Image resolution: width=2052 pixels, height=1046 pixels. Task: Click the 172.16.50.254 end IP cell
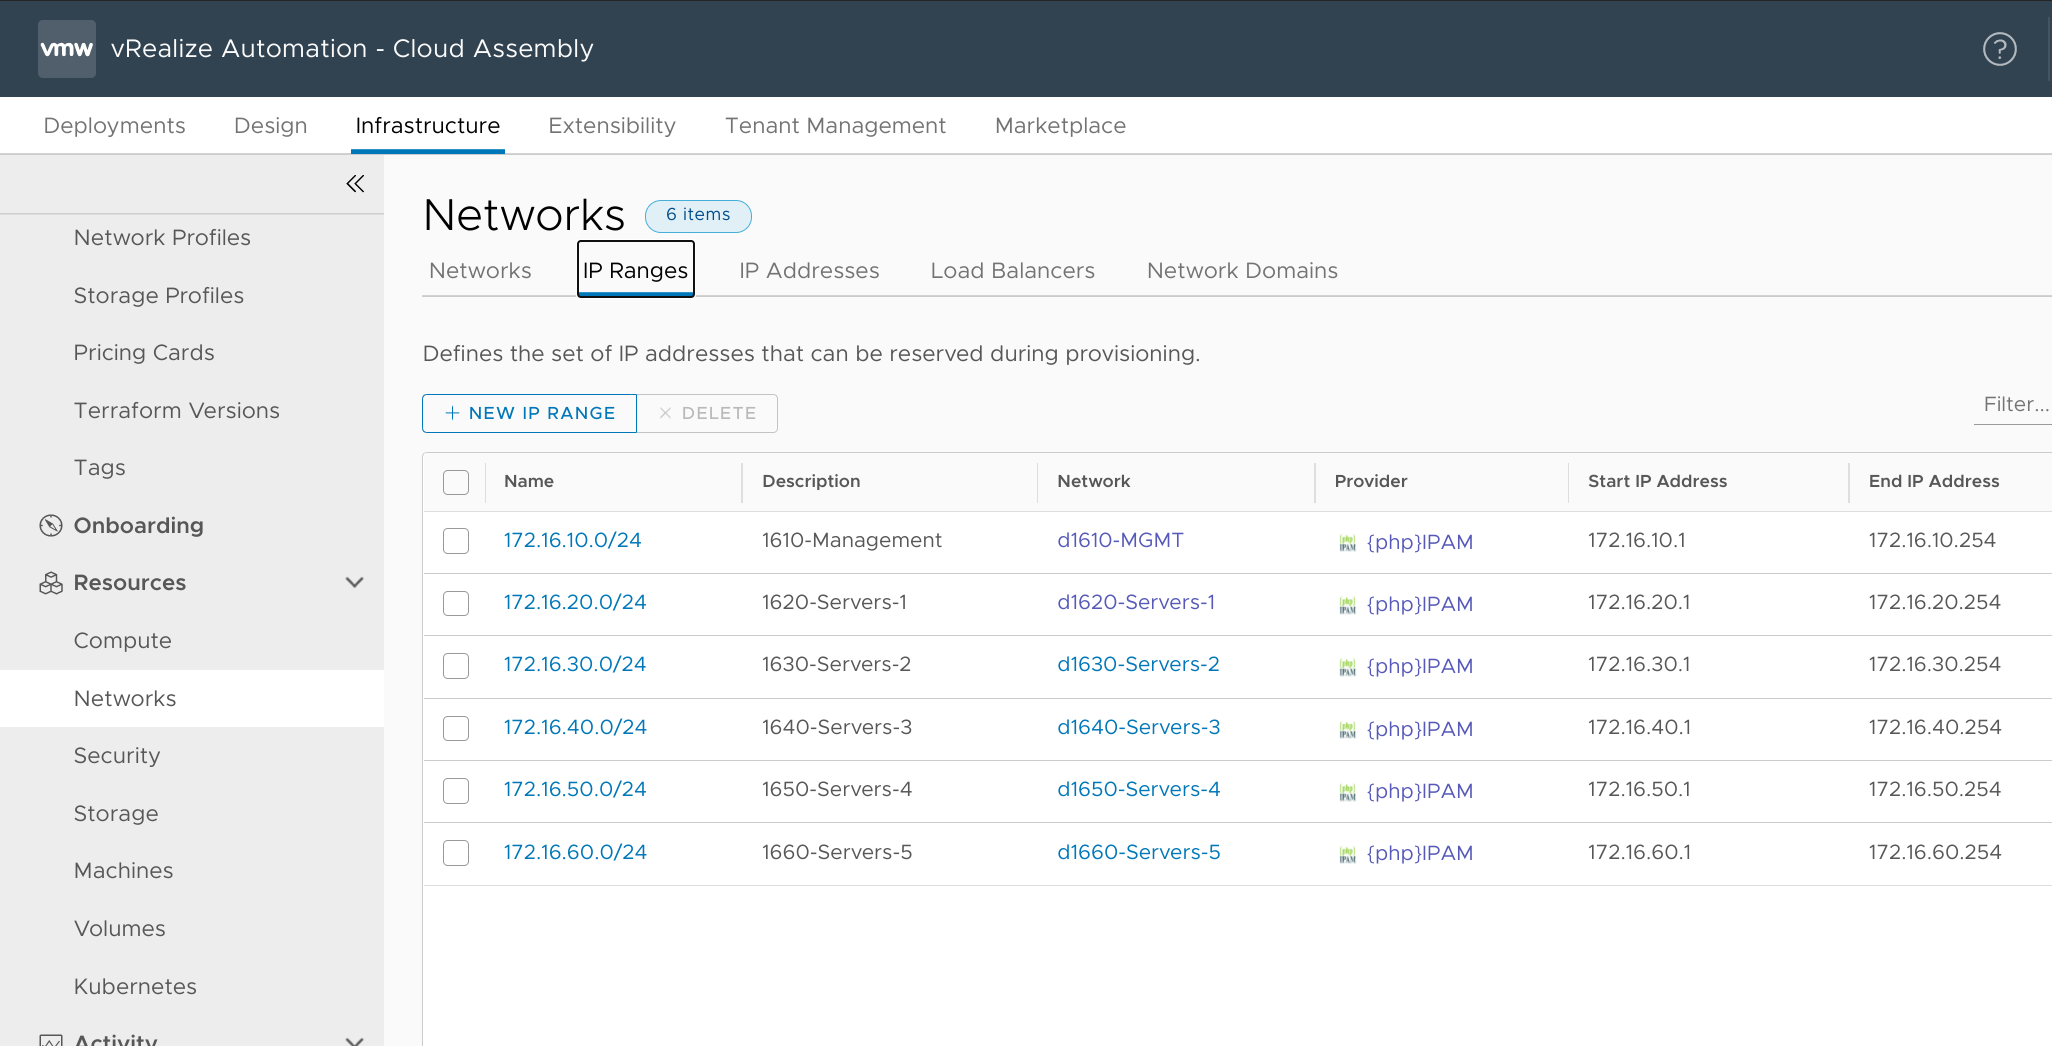pos(1934,790)
